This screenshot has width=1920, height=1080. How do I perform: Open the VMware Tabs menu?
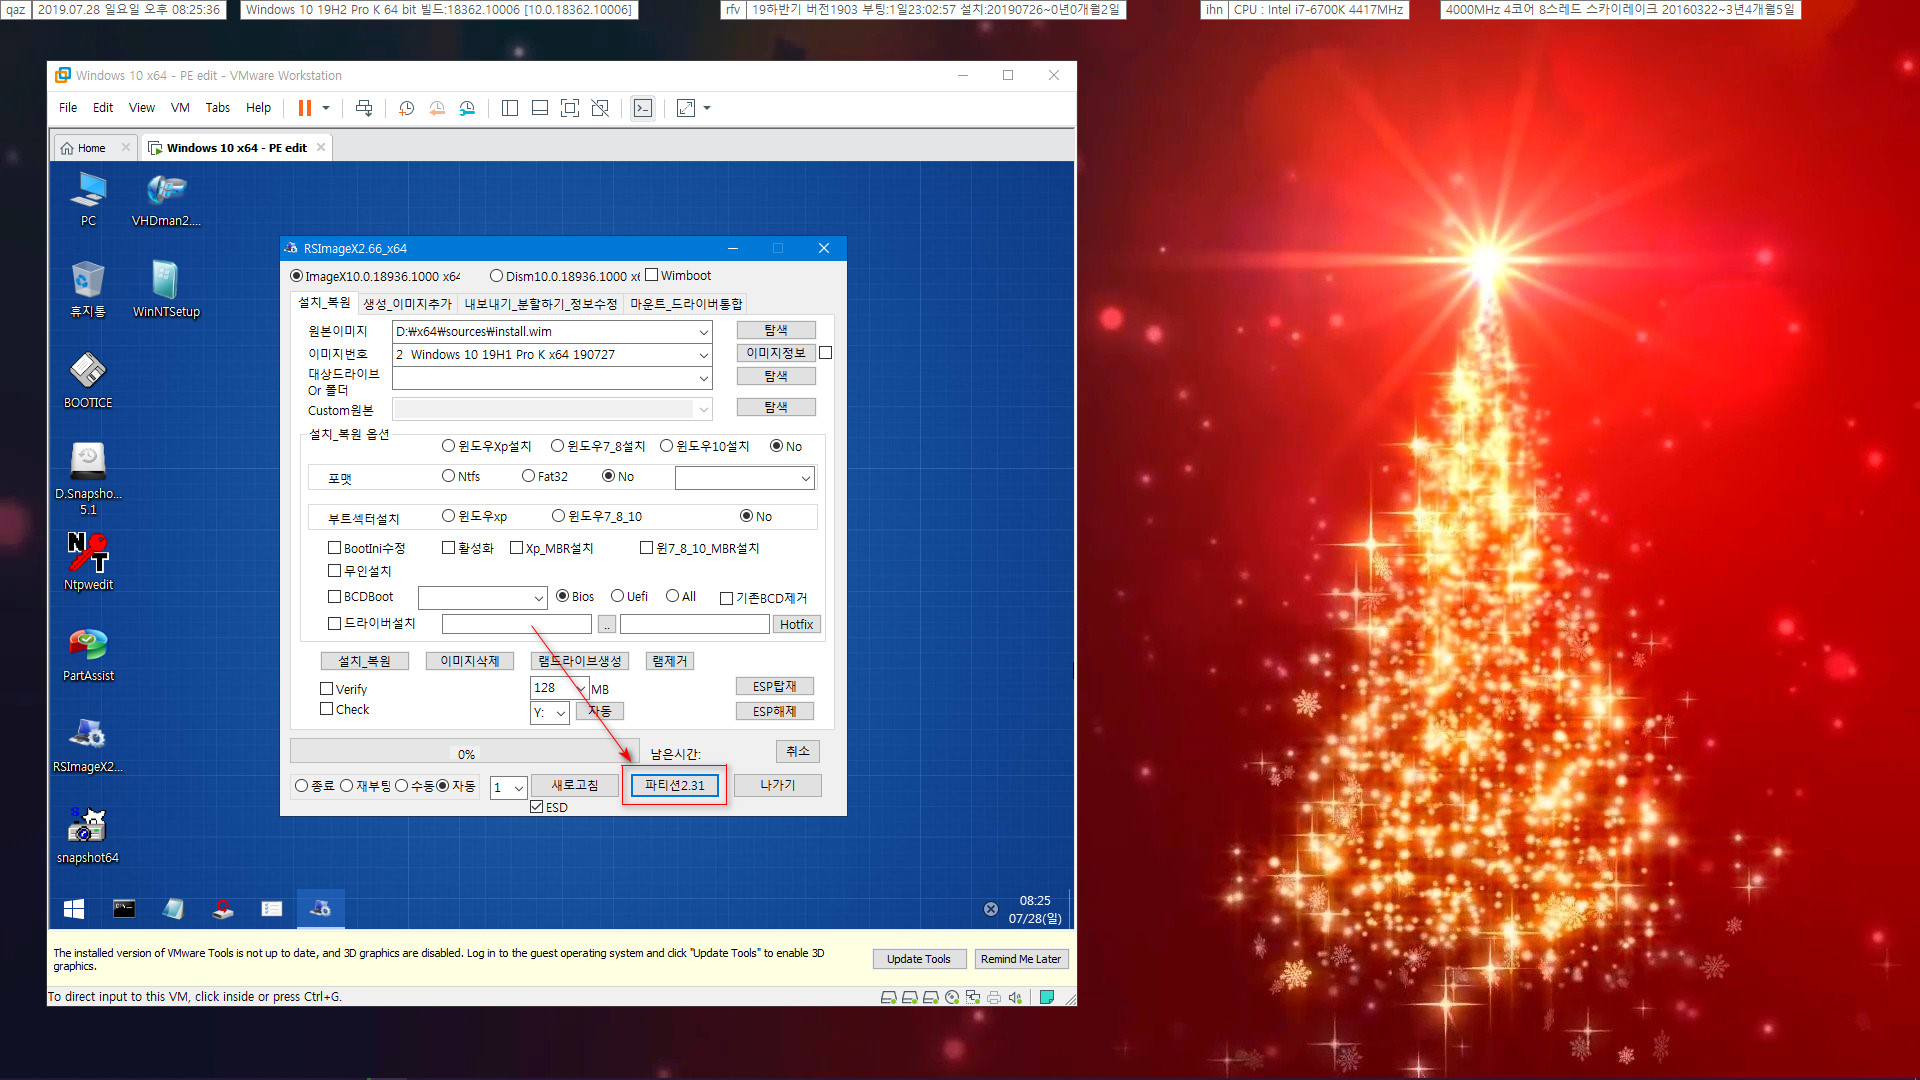(217, 108)
